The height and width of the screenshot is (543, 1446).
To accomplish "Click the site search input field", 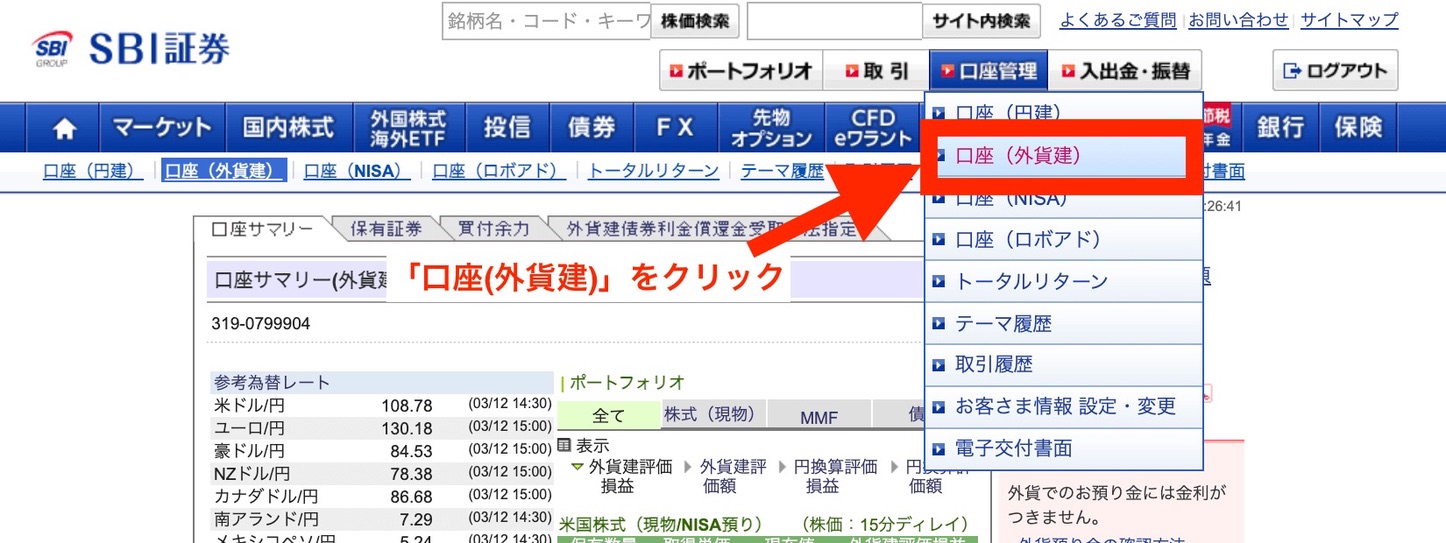I will 834,21.
